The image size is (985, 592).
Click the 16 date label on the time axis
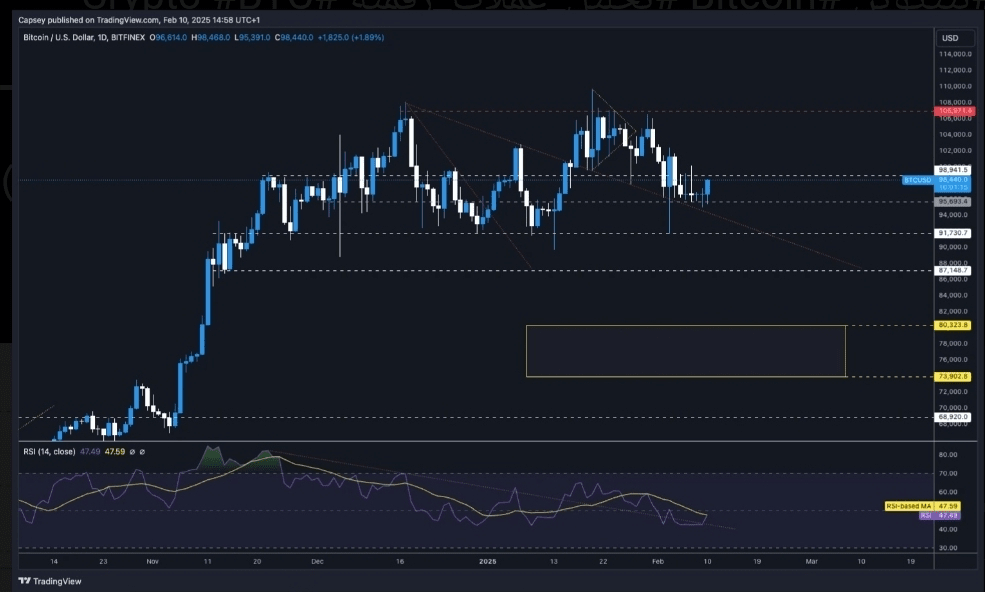(x=400, y=561)
